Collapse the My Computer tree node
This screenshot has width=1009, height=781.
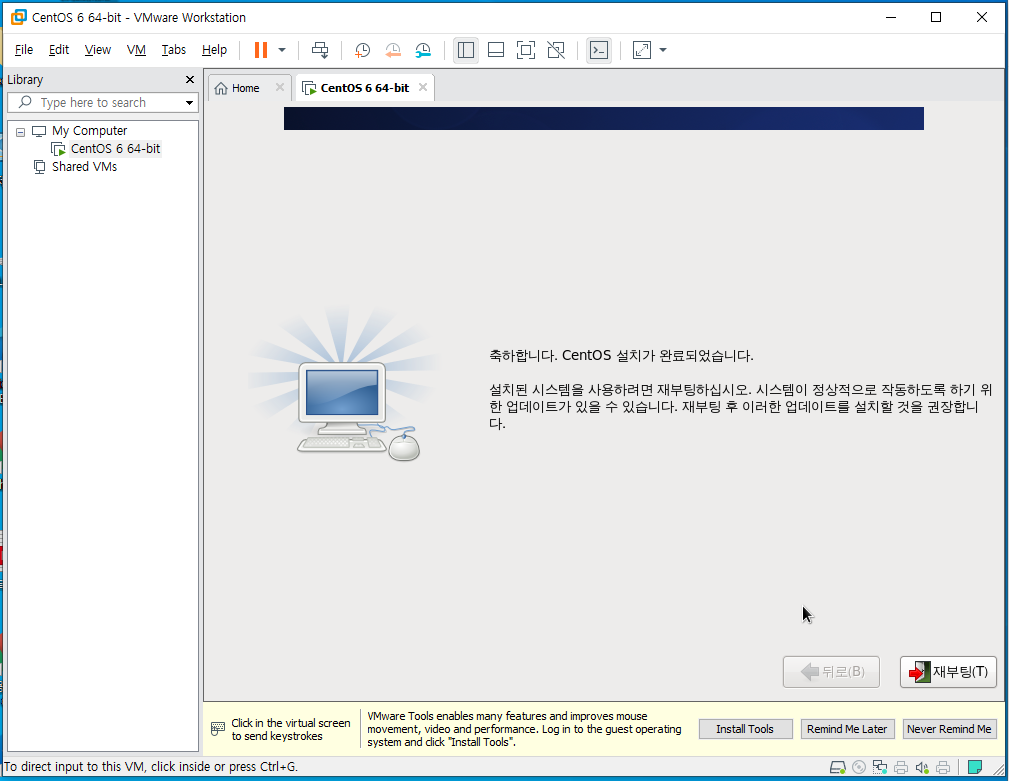pos(21,132)
